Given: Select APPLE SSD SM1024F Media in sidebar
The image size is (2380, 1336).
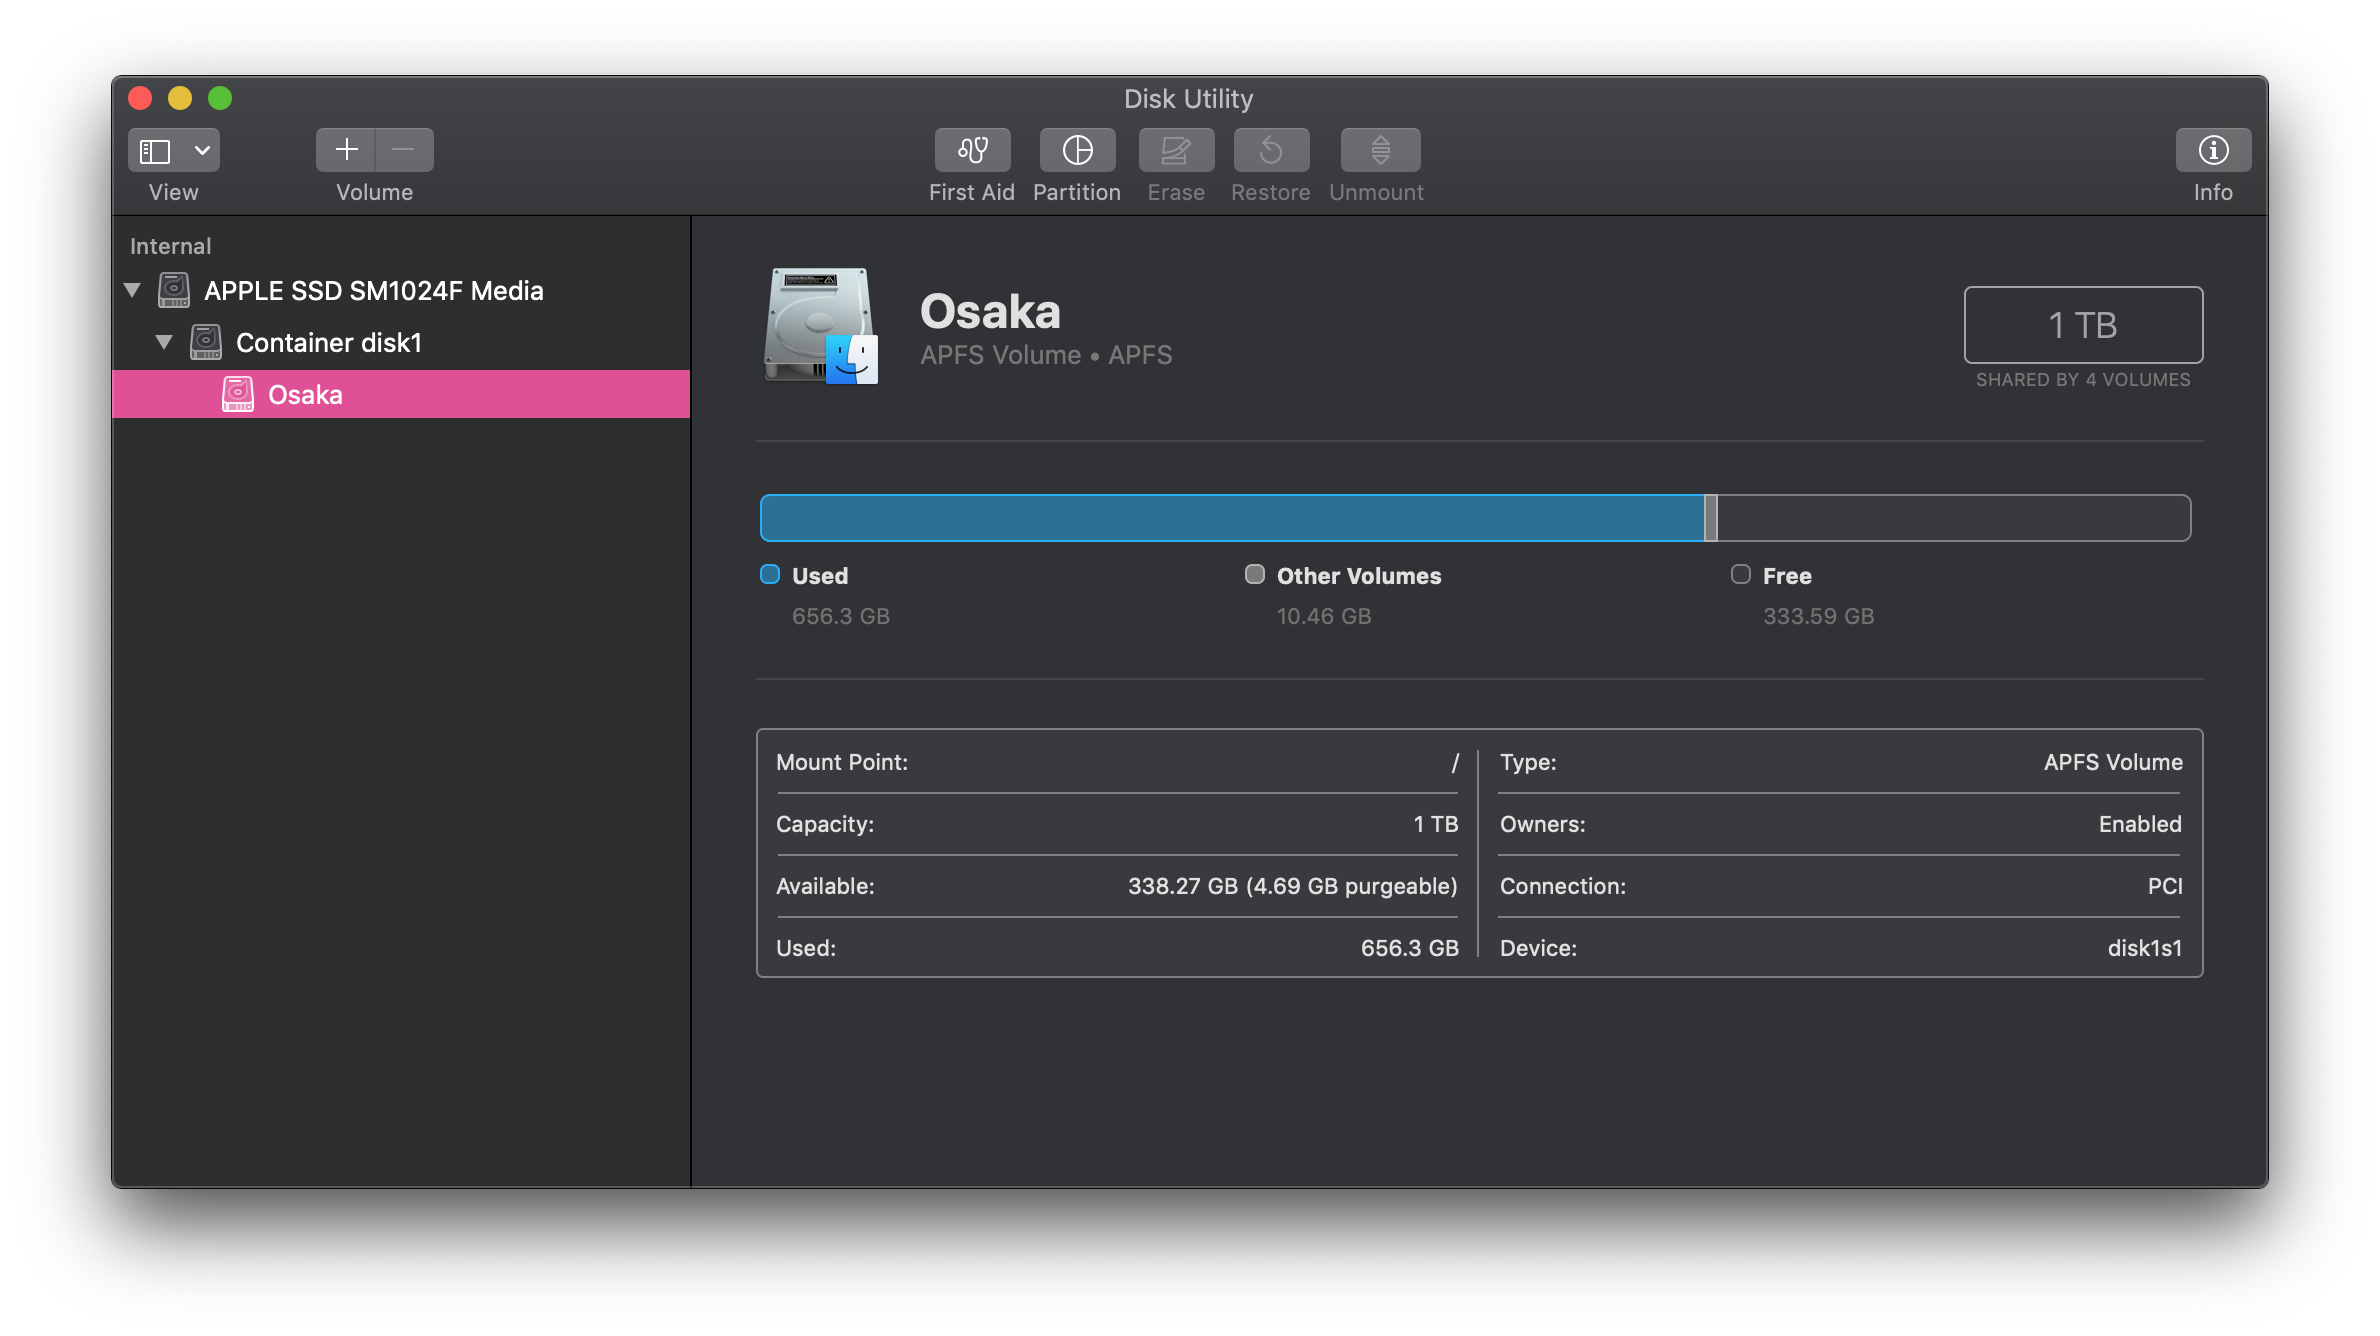Looking at the screenshot, I should pyautogui.click(x=373, y=291).
